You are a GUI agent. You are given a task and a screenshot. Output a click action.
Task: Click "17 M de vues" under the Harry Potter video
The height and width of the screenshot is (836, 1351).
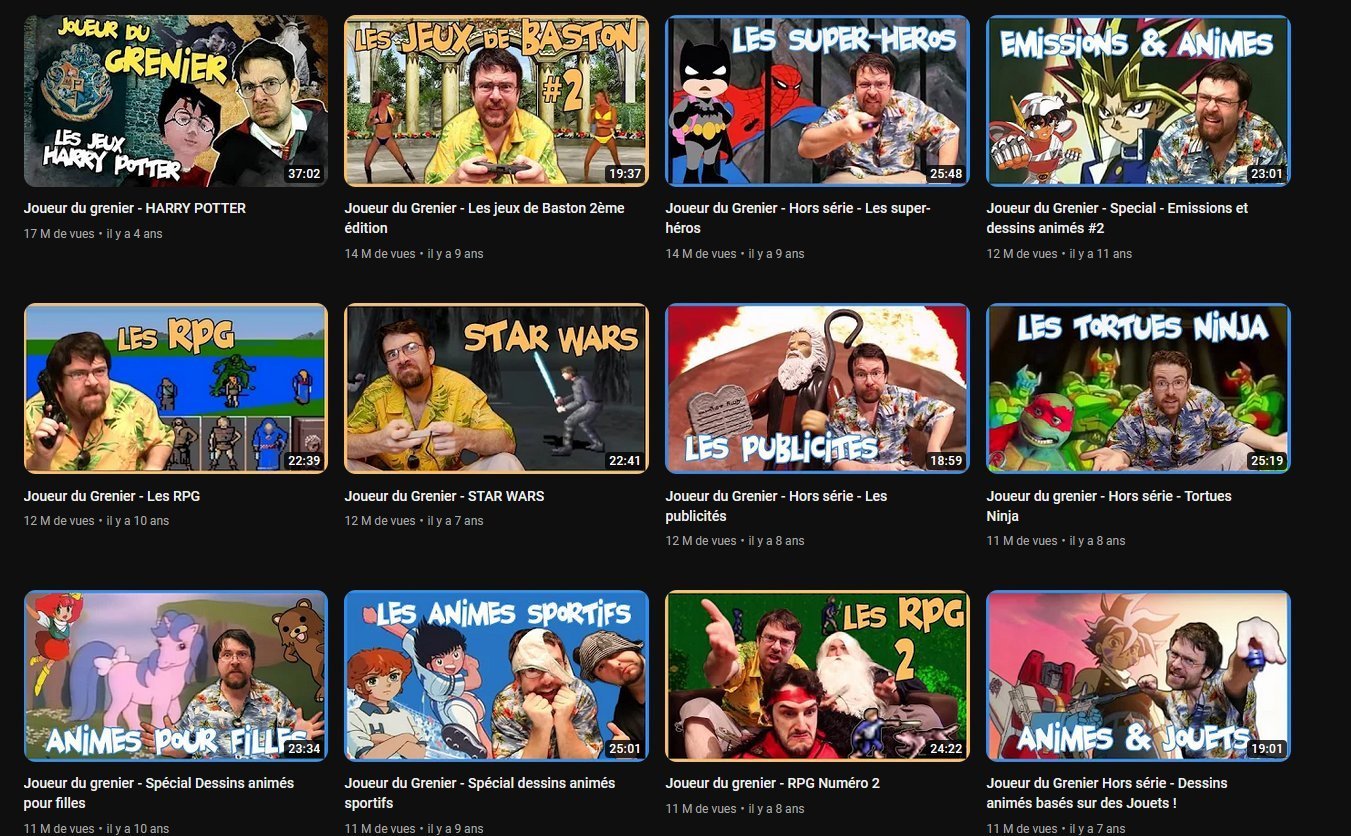(59, 234)
